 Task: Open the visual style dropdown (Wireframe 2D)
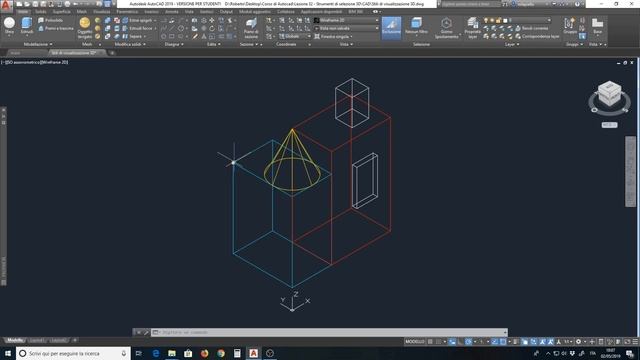point(346,20)
